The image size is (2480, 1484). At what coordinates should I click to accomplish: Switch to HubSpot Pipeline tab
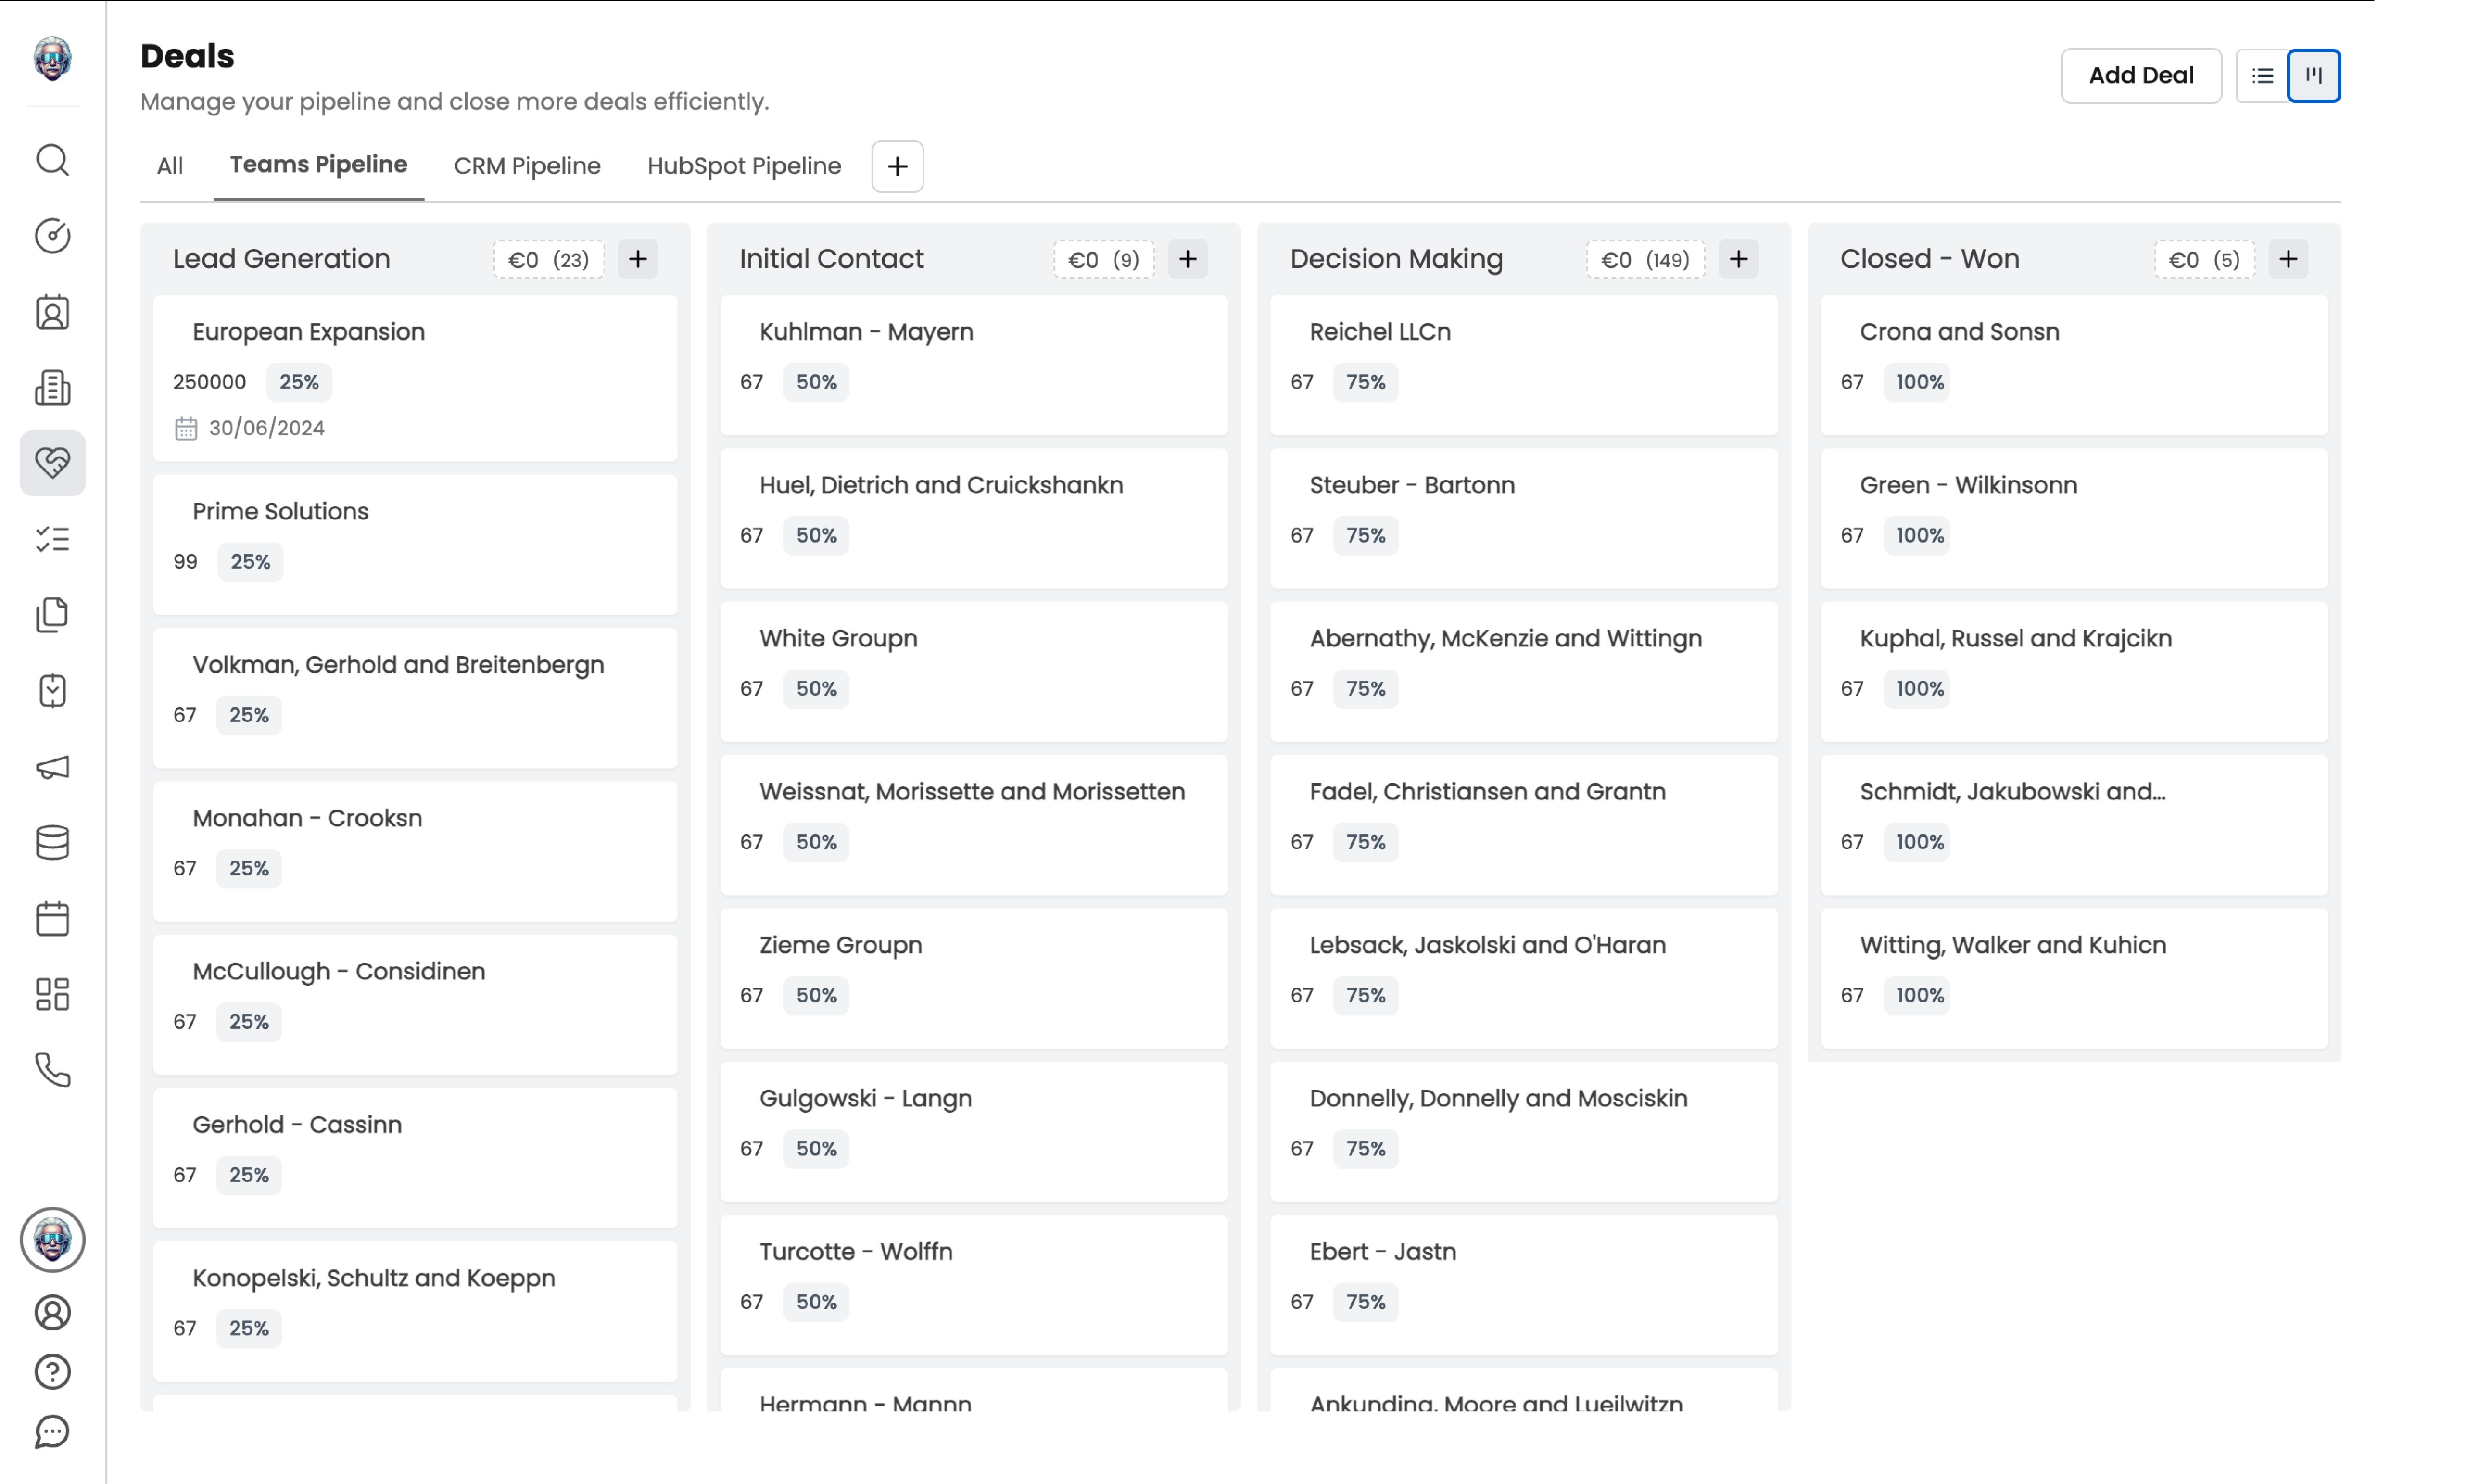(x=744, y=166)
